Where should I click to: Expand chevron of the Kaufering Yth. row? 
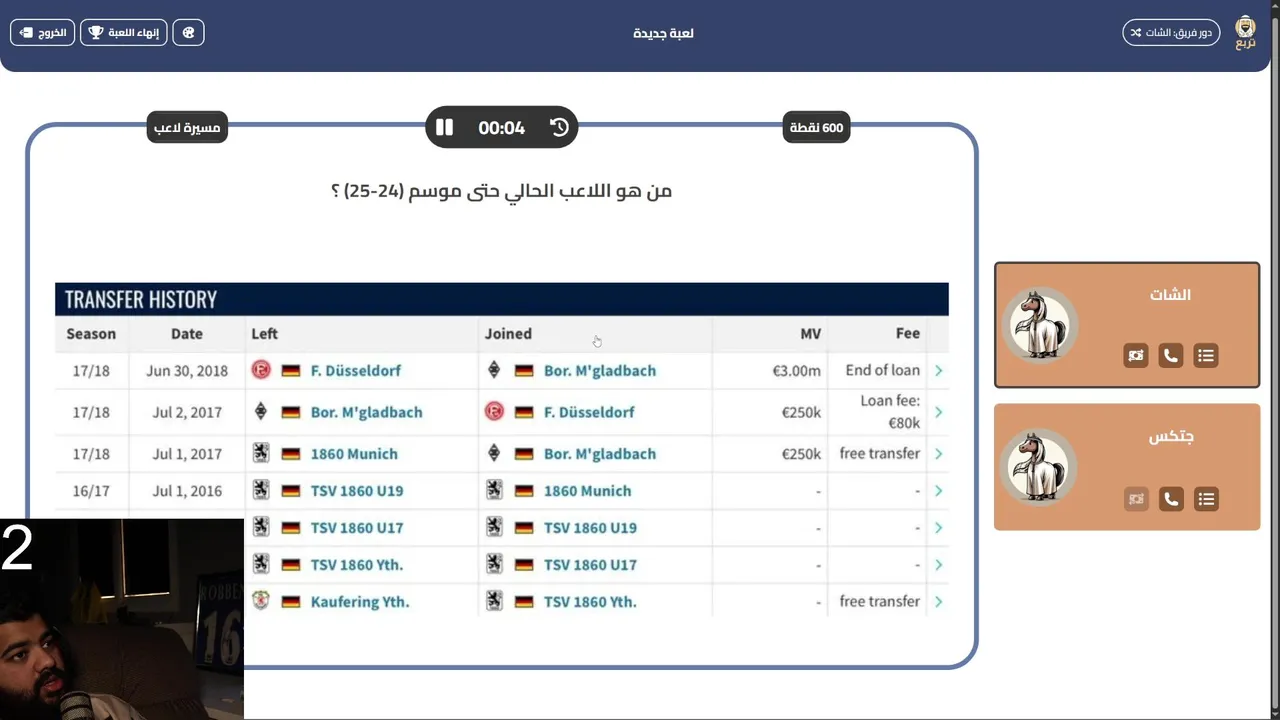938,602
